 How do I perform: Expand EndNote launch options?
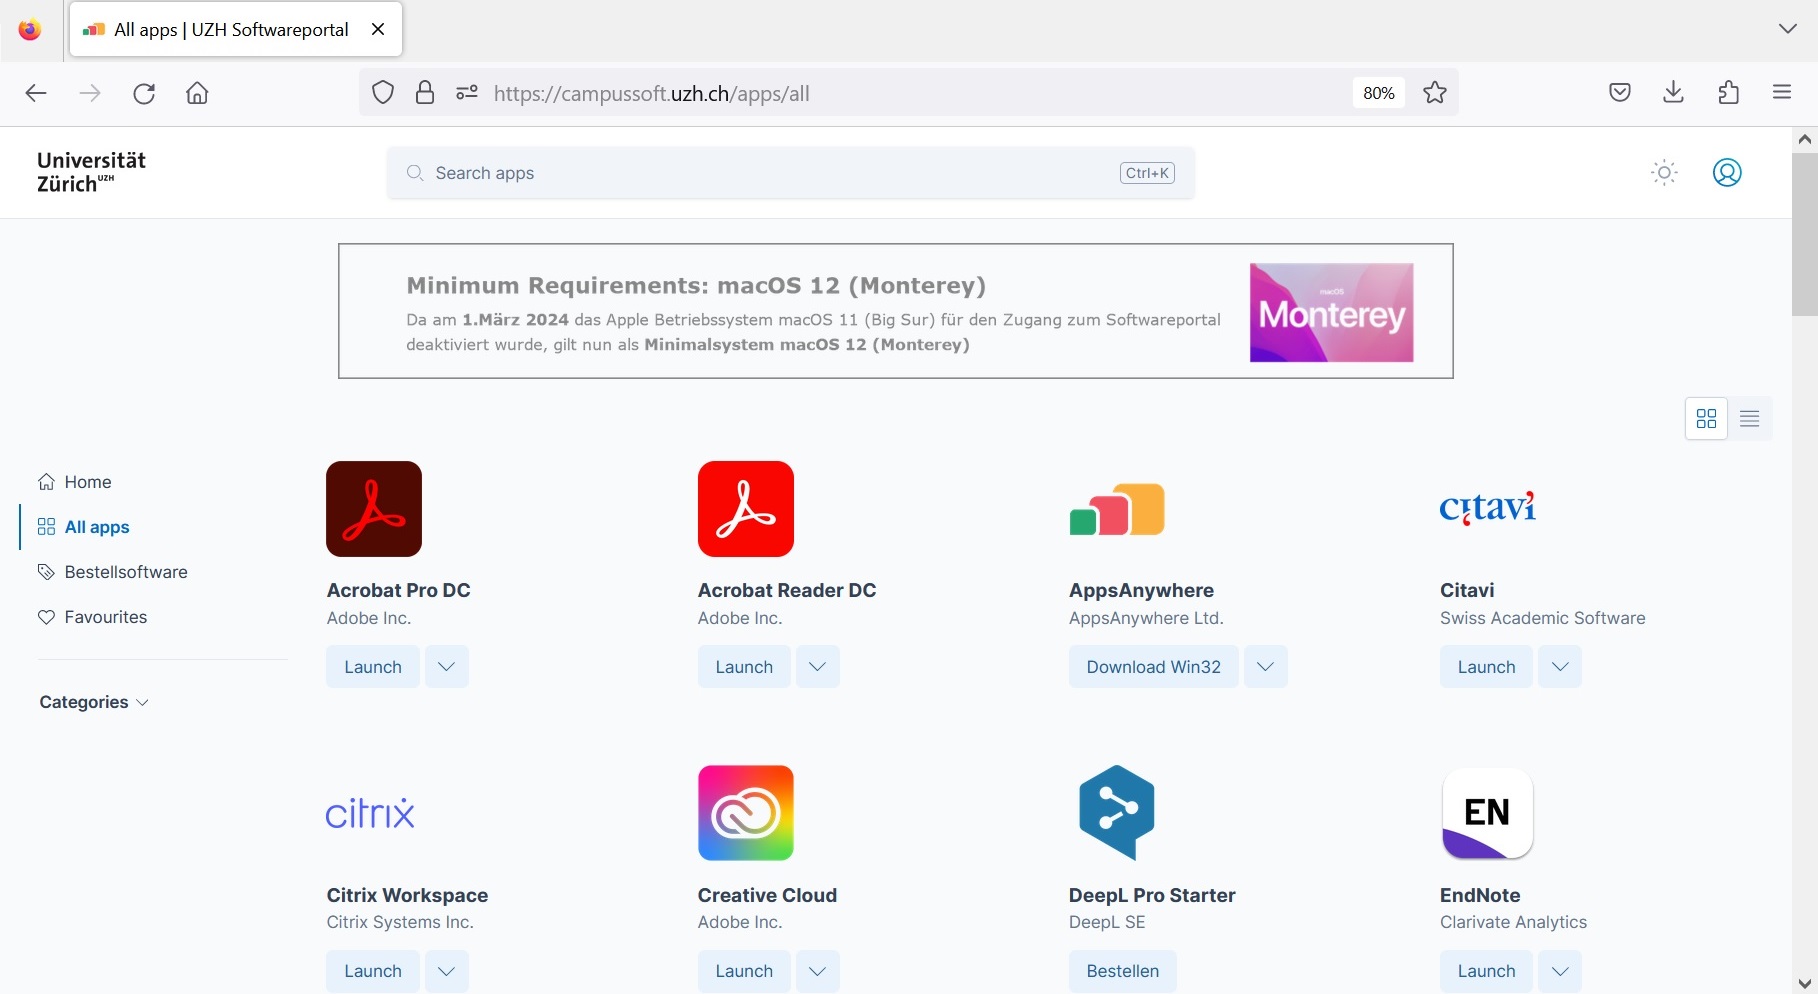tap(1560, 971)
